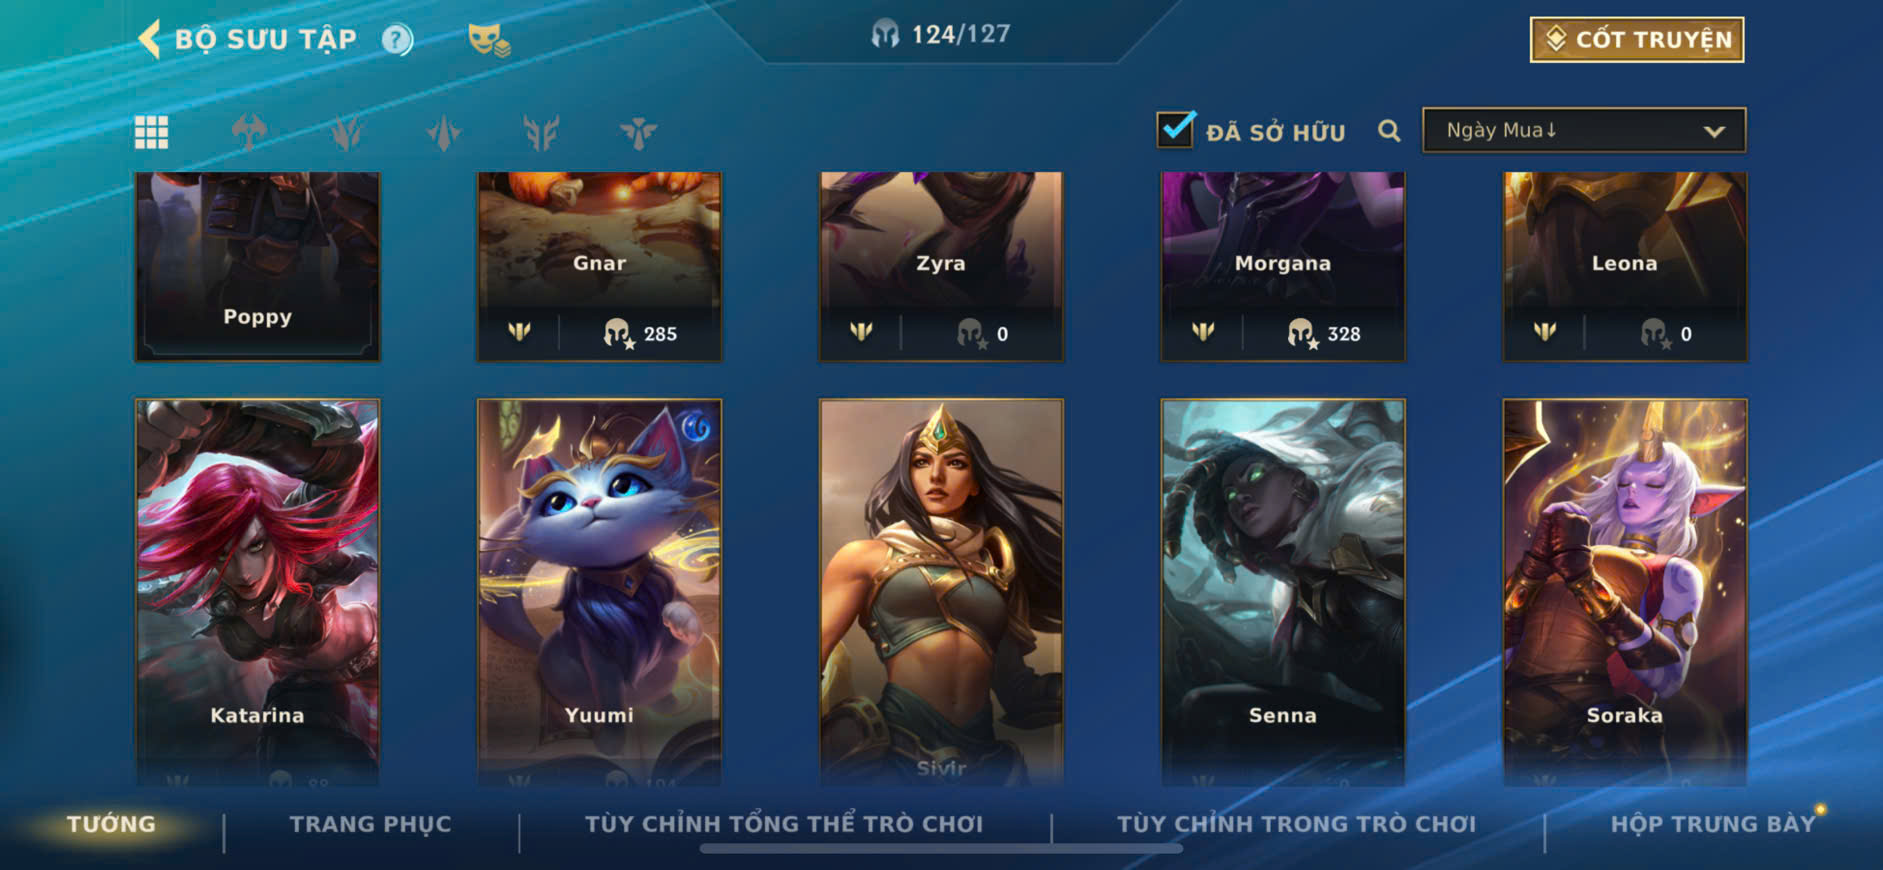Go back using the Bộ Sưu Tập arrow
The image size is (1883, 870).
click(149, 40)
